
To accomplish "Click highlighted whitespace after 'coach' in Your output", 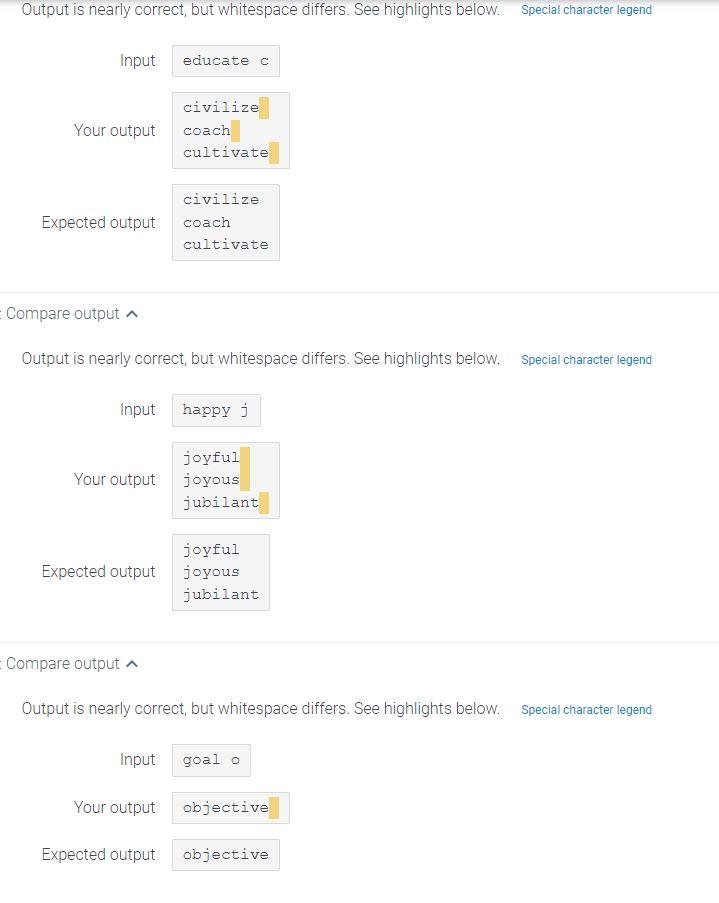I will click(x=235, y=131).
